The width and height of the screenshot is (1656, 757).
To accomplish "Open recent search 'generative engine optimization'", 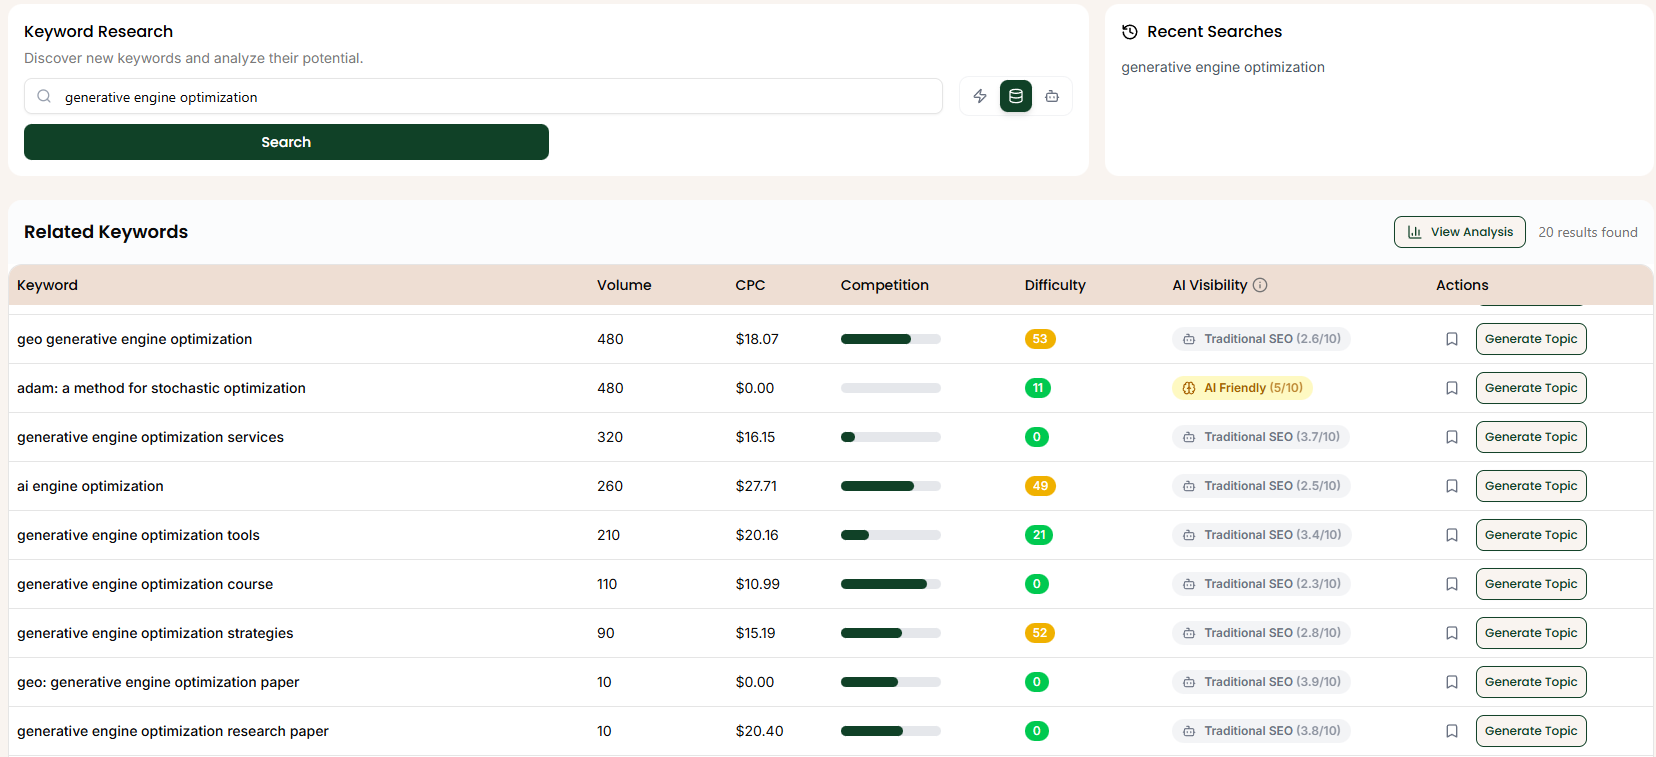I will click(x=1222, y=67).
